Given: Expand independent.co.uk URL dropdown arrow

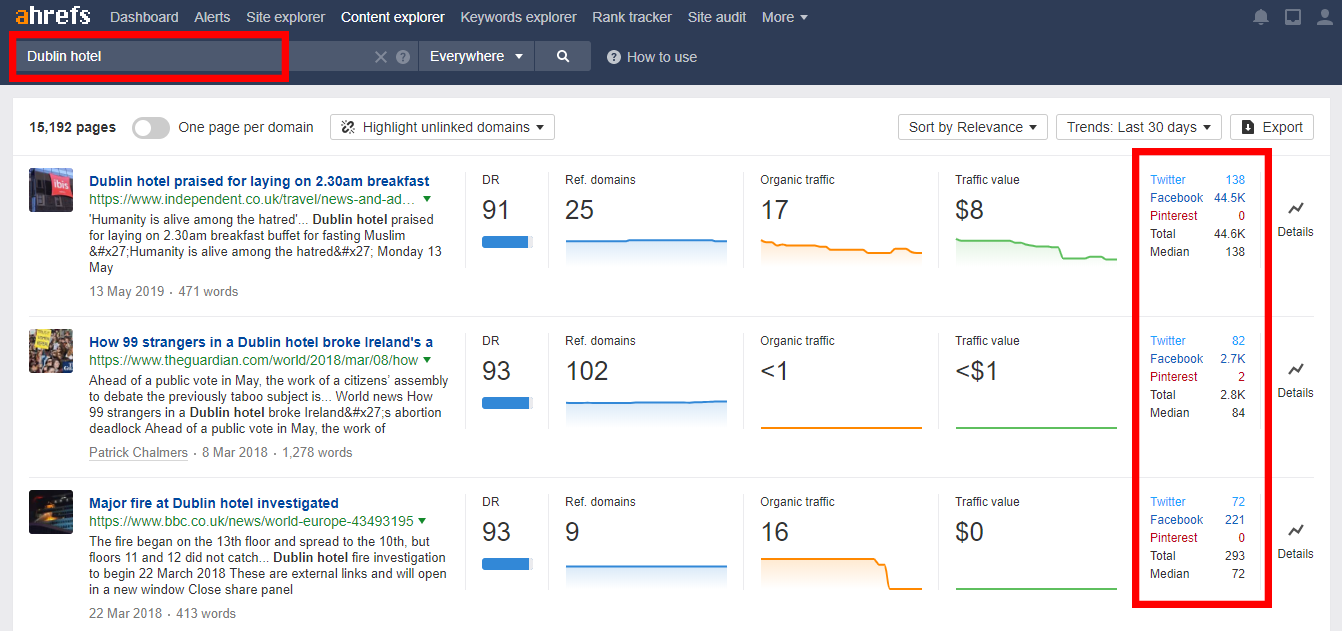Looking at the screenshot, I should [x=427, y=199].
